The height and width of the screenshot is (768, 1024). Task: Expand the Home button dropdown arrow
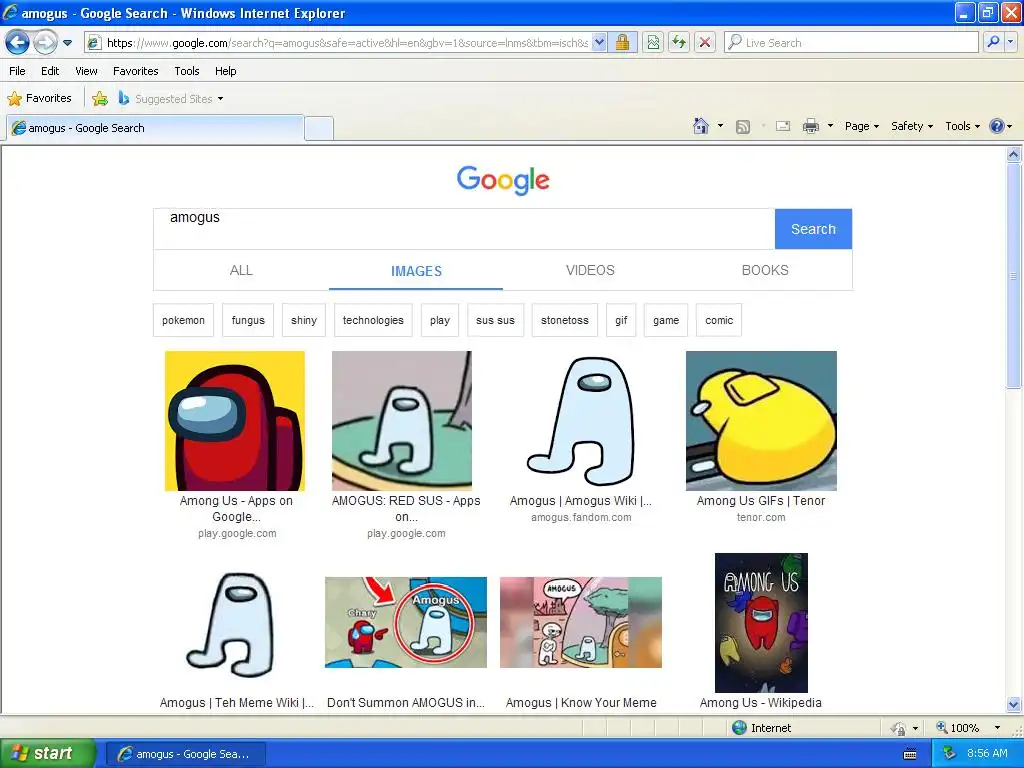click(720, 126)
